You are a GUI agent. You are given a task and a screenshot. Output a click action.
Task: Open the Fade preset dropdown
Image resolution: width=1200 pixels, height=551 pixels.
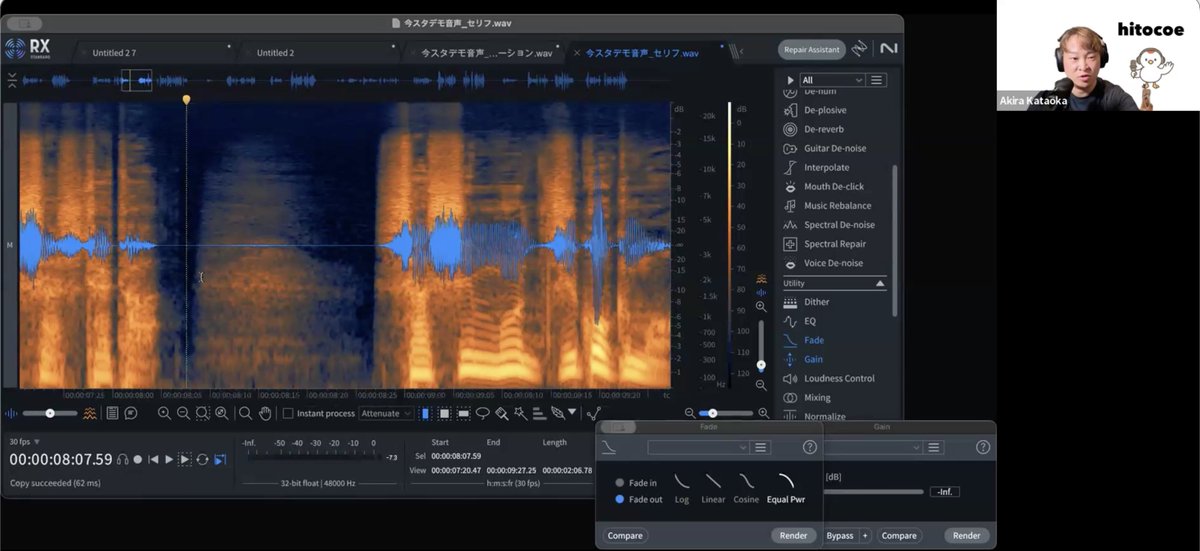point(698,447)
